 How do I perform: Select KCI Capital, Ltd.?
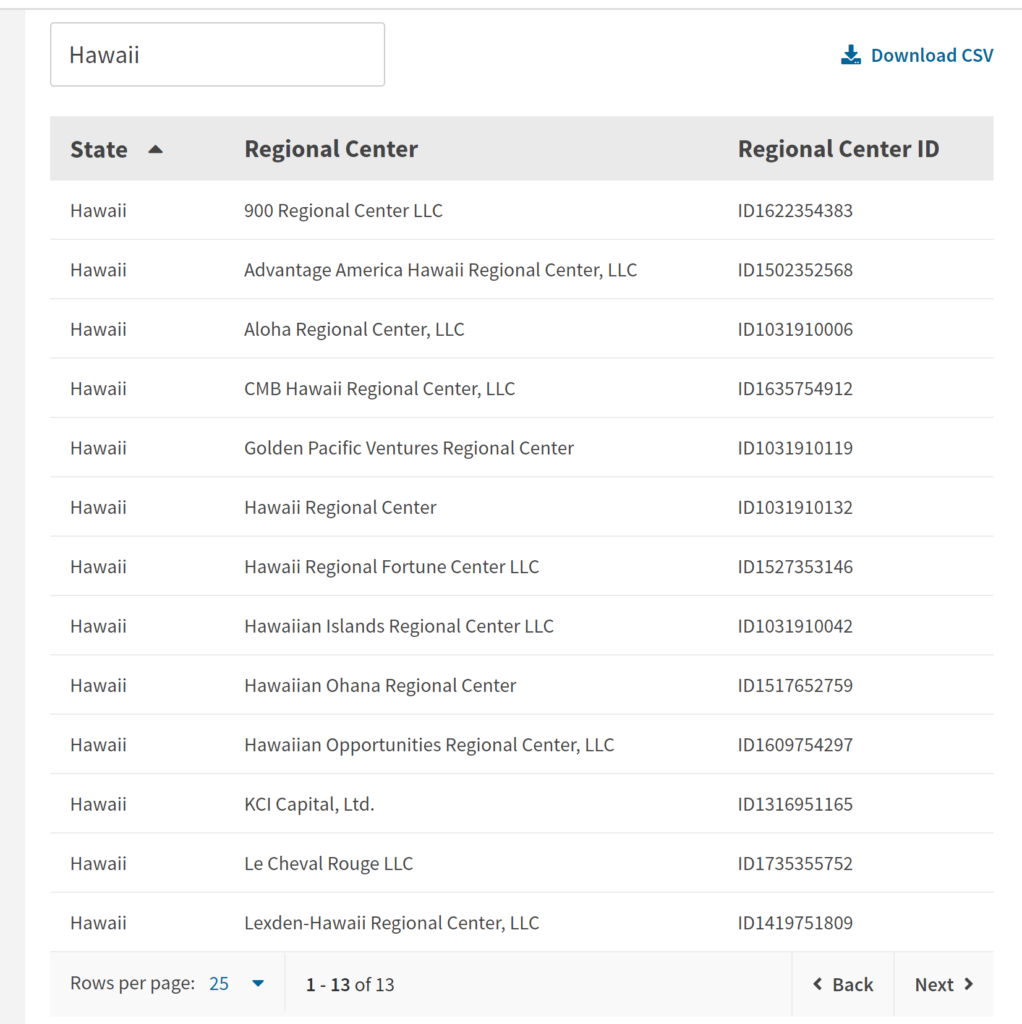(310, 804)
